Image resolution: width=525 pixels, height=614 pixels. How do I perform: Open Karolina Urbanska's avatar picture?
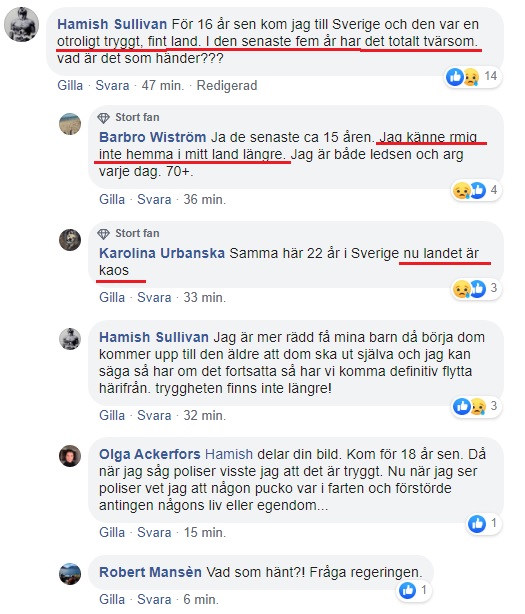point(70,240)
